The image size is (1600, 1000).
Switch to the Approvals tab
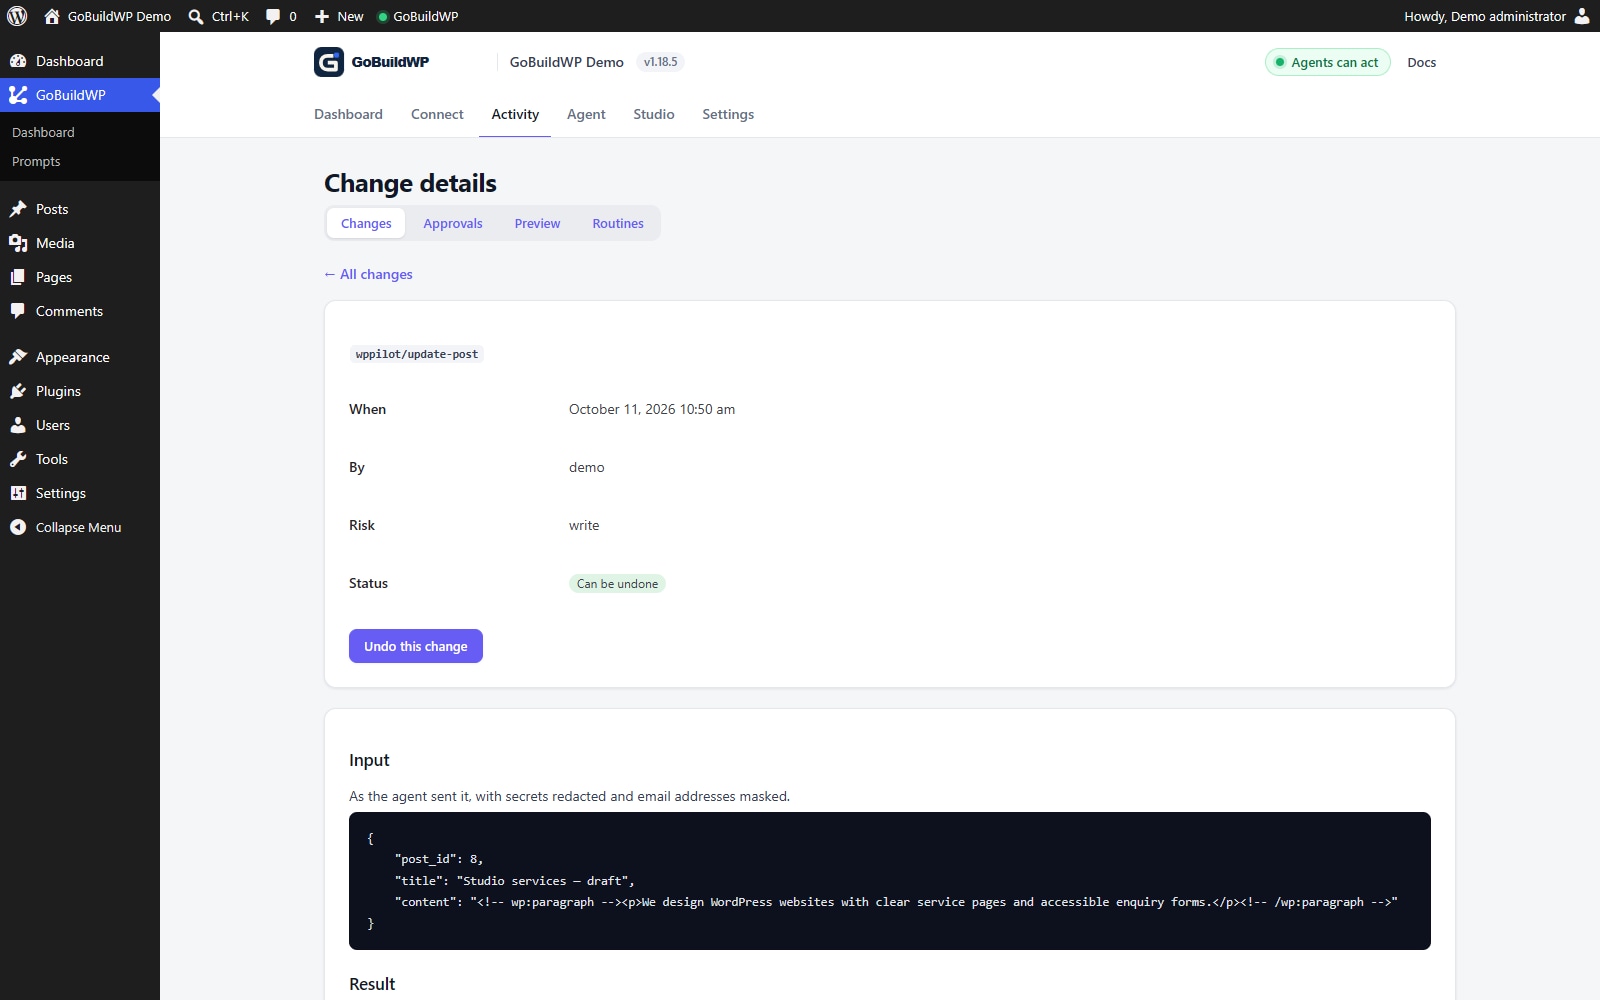tap(453, 223)
